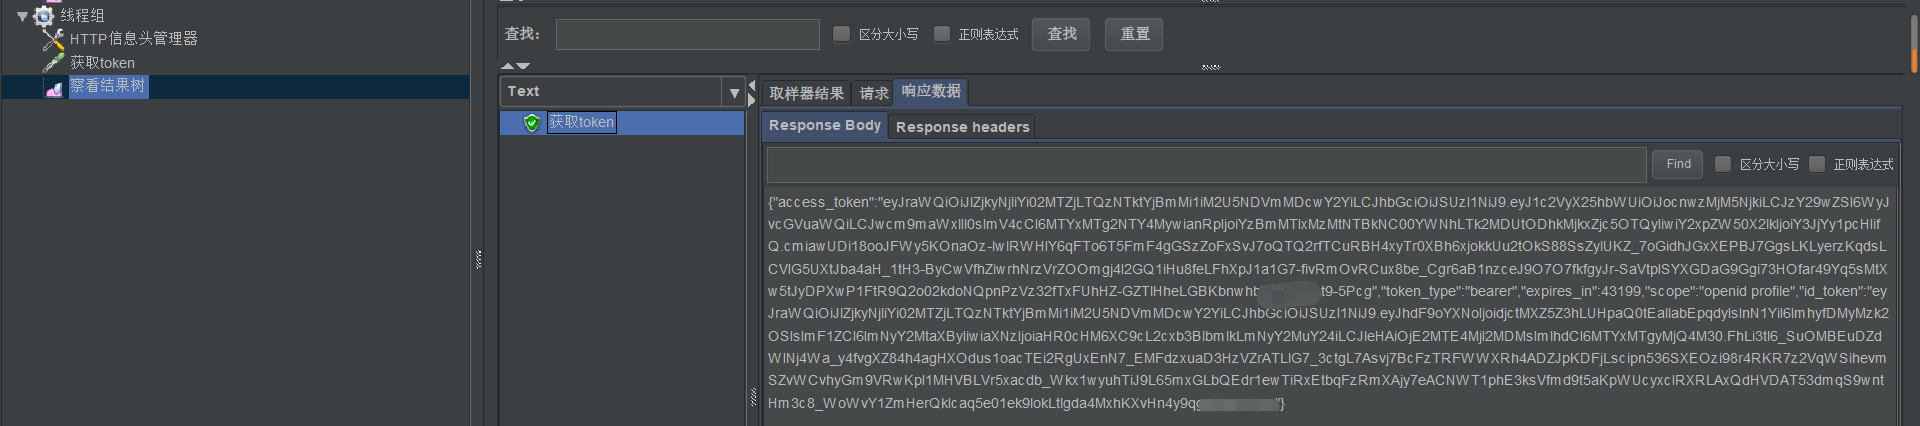Select 获取token result in results list
The height and width of the screenshot is (426, 1920).
point(582,122)
